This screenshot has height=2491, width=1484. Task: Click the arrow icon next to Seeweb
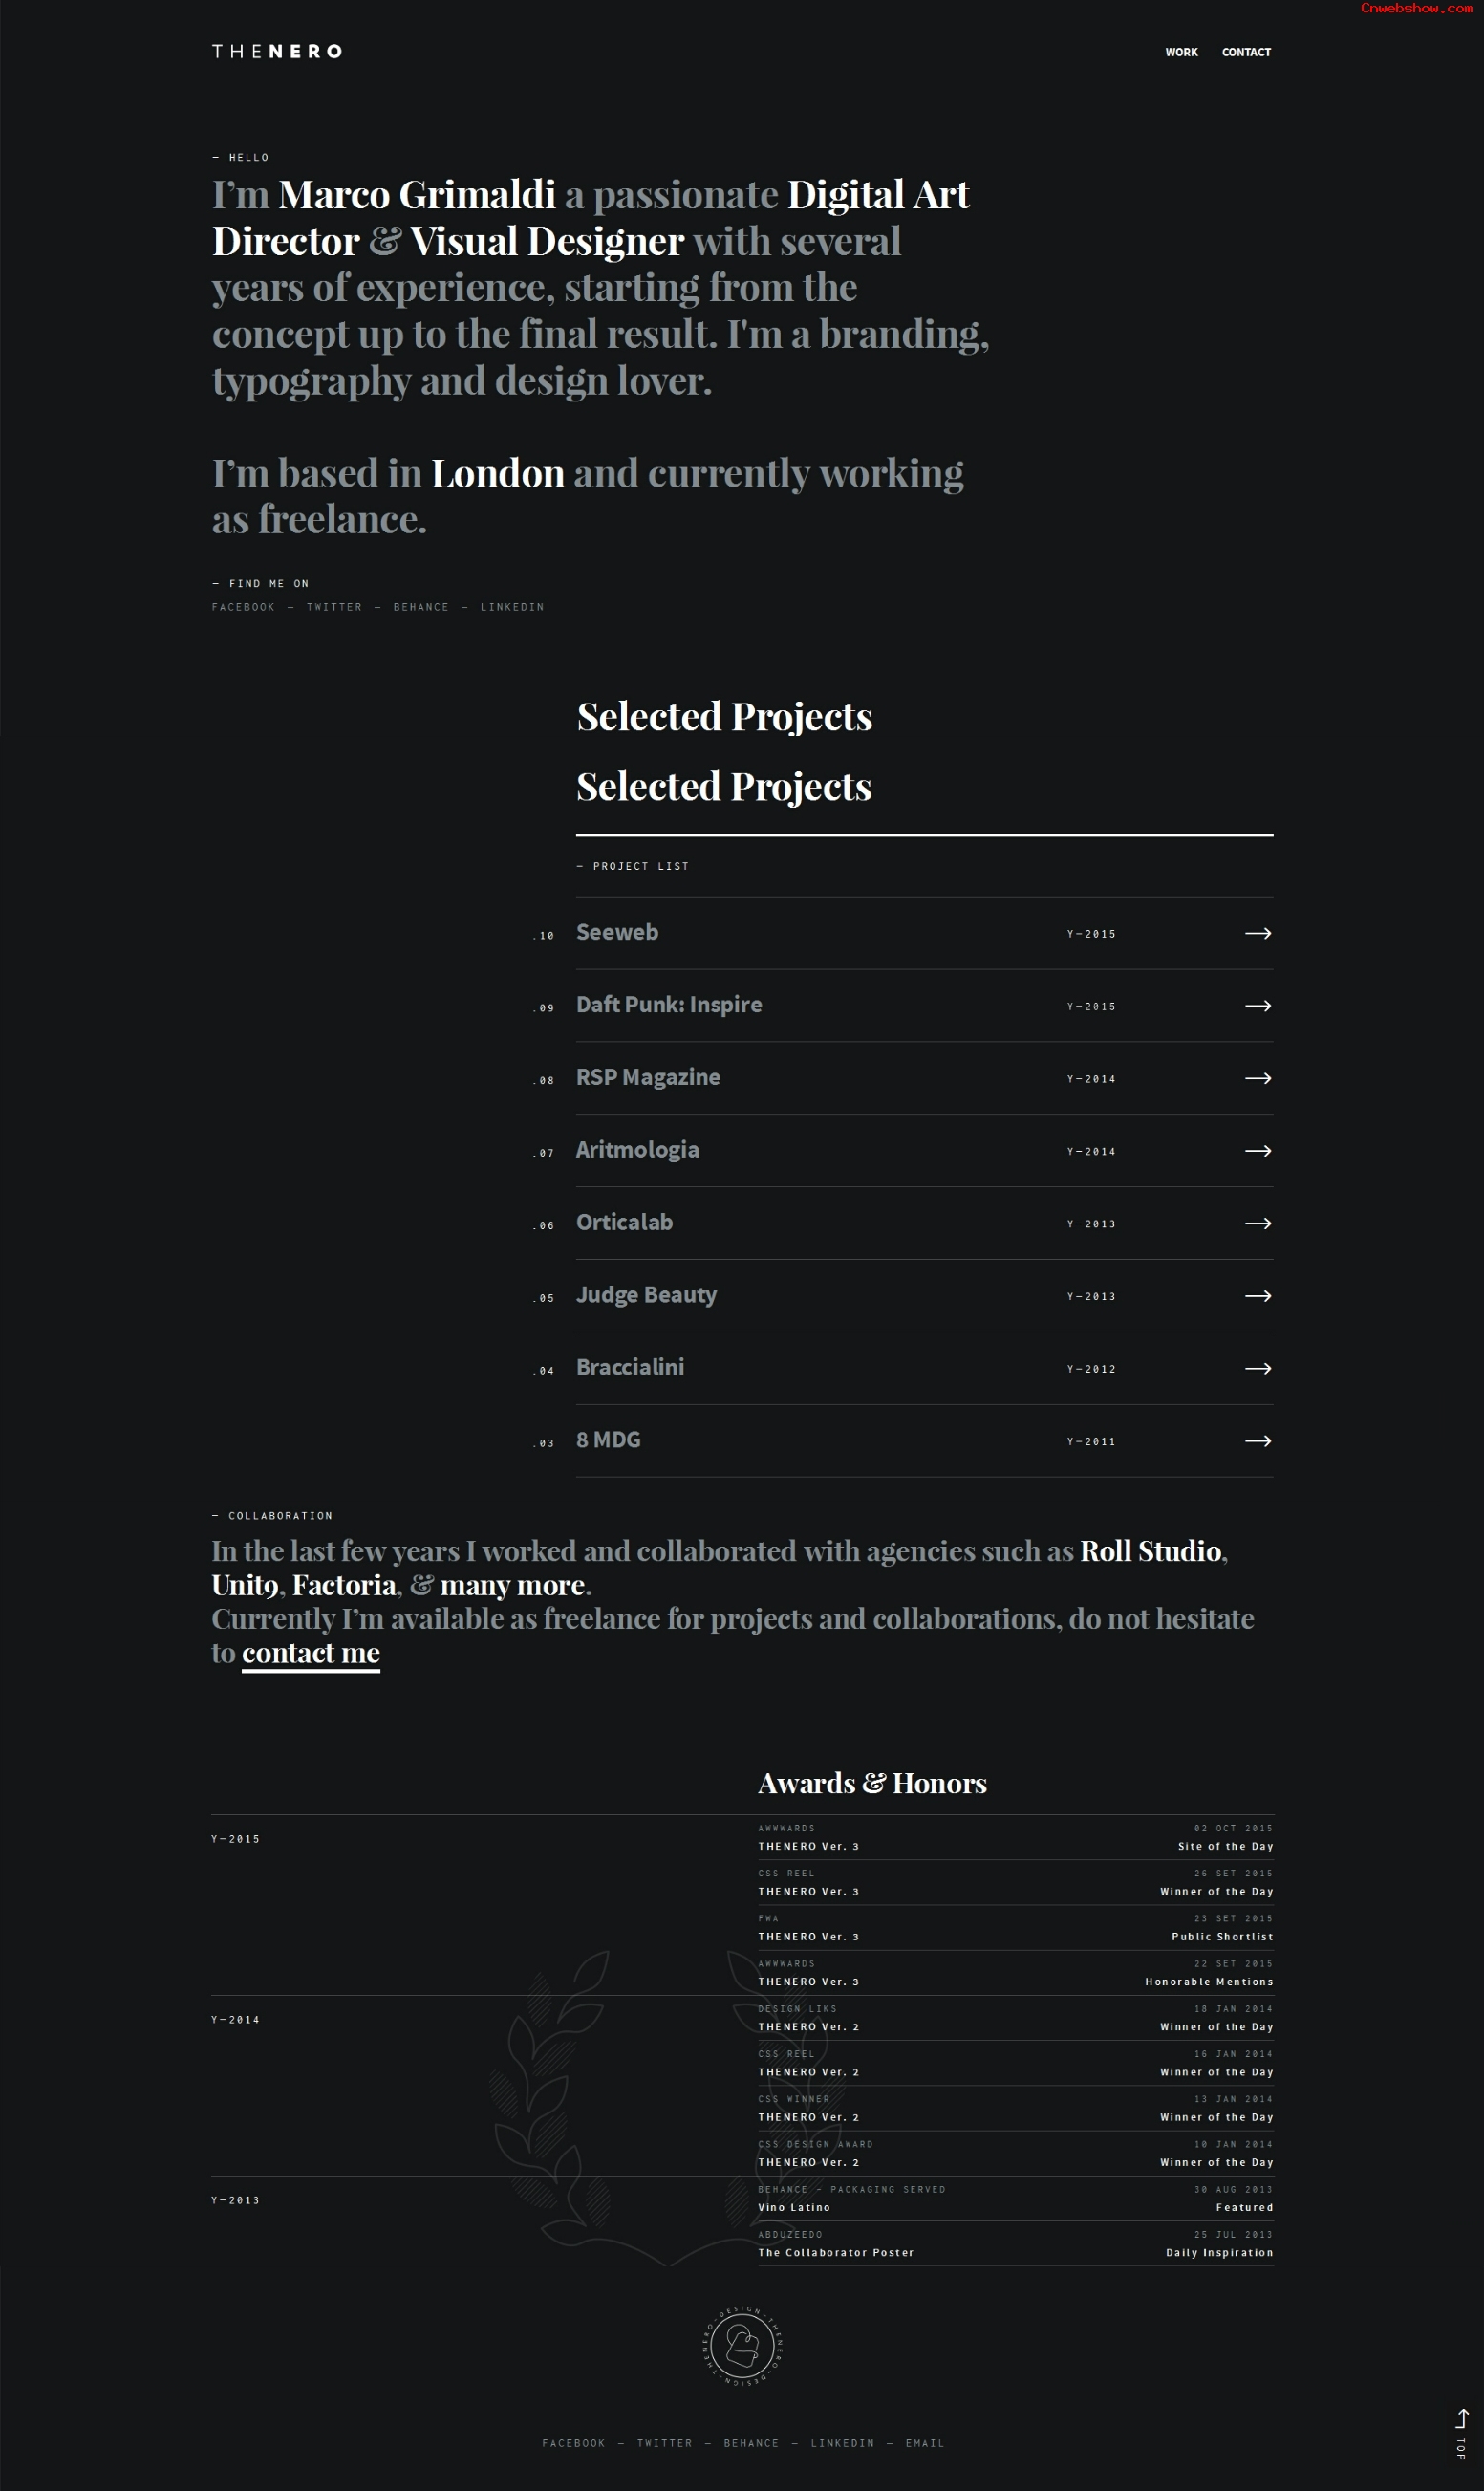[x=1257, y=933]
